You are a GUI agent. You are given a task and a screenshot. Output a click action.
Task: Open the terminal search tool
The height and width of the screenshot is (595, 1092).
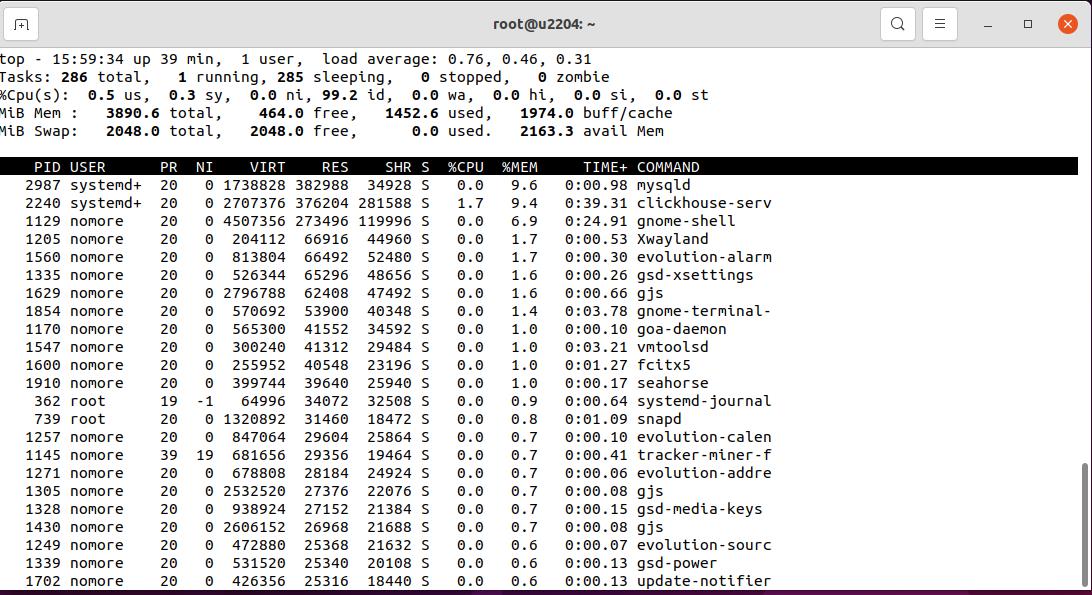(x=897, y=24)
